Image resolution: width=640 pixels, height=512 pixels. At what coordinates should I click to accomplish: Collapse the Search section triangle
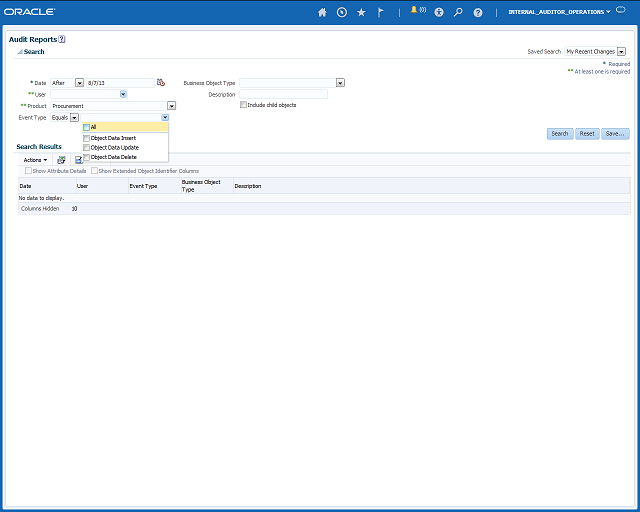tap(20, 52)
